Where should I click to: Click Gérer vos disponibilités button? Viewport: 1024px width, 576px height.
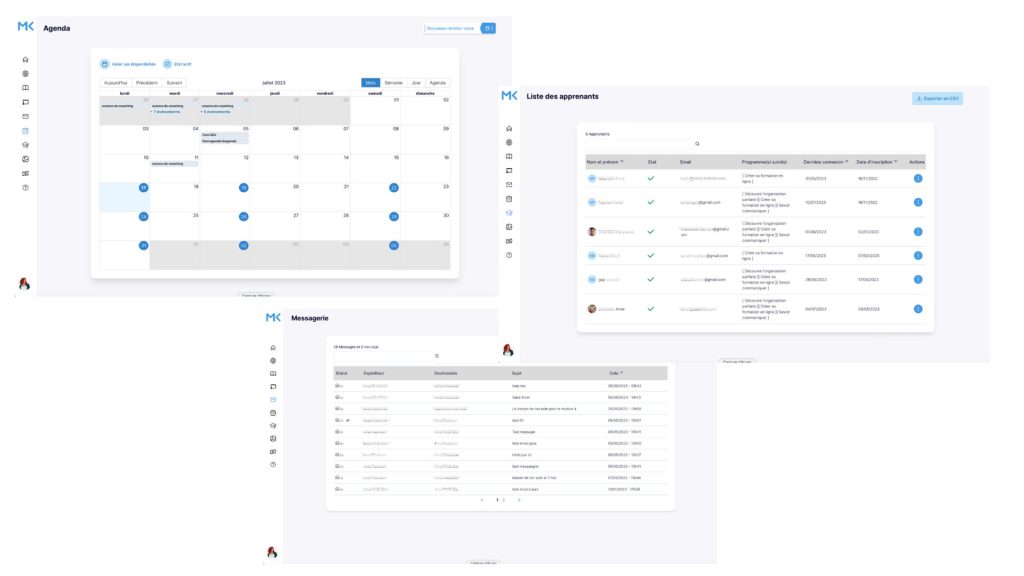pyautogui.click(x=128, y=64)
